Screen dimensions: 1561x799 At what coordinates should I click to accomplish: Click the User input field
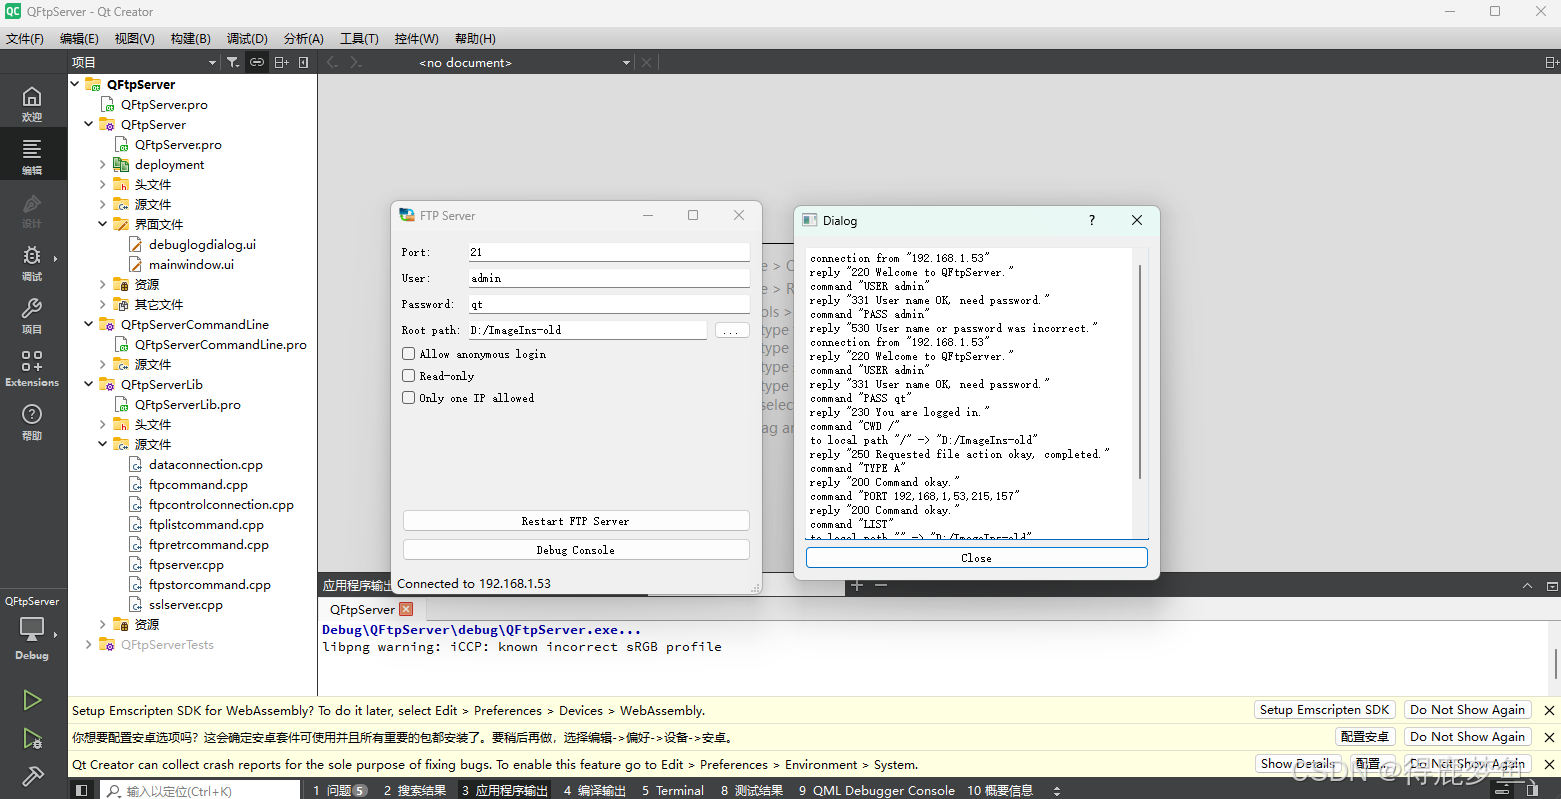(x=608, y=278)
